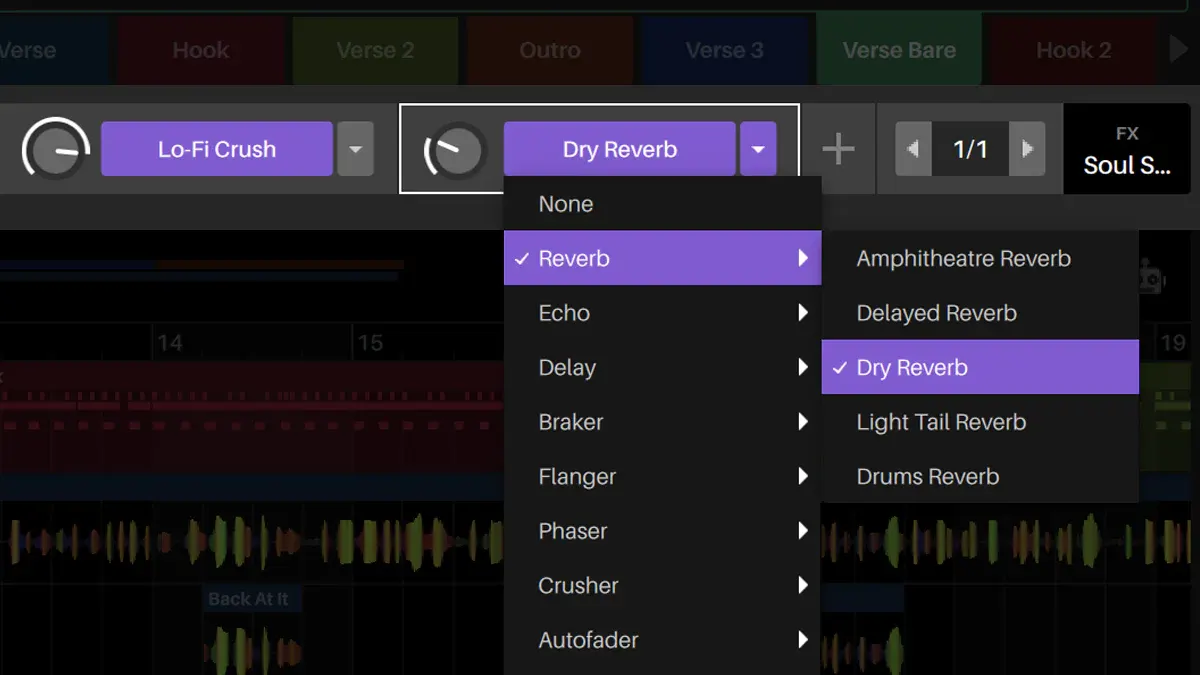Screen dimensions: 1200x675
Task: Collapse the Dry Reverb dropdown arrow
Action: (x=758, y=150)
